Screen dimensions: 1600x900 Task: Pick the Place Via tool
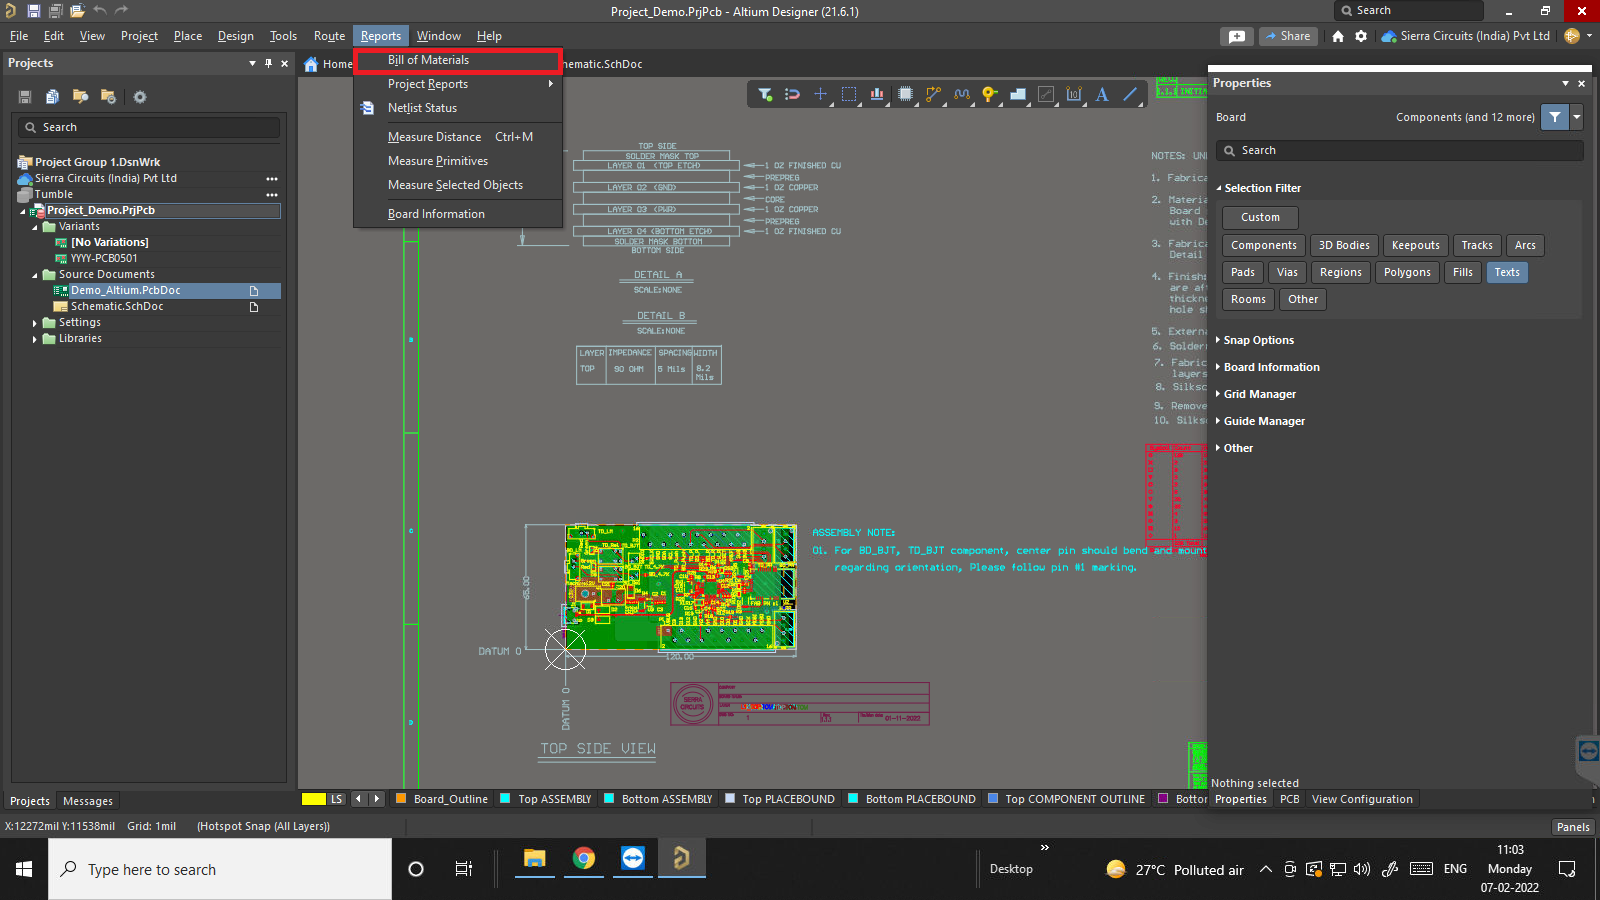pos(990,94)
